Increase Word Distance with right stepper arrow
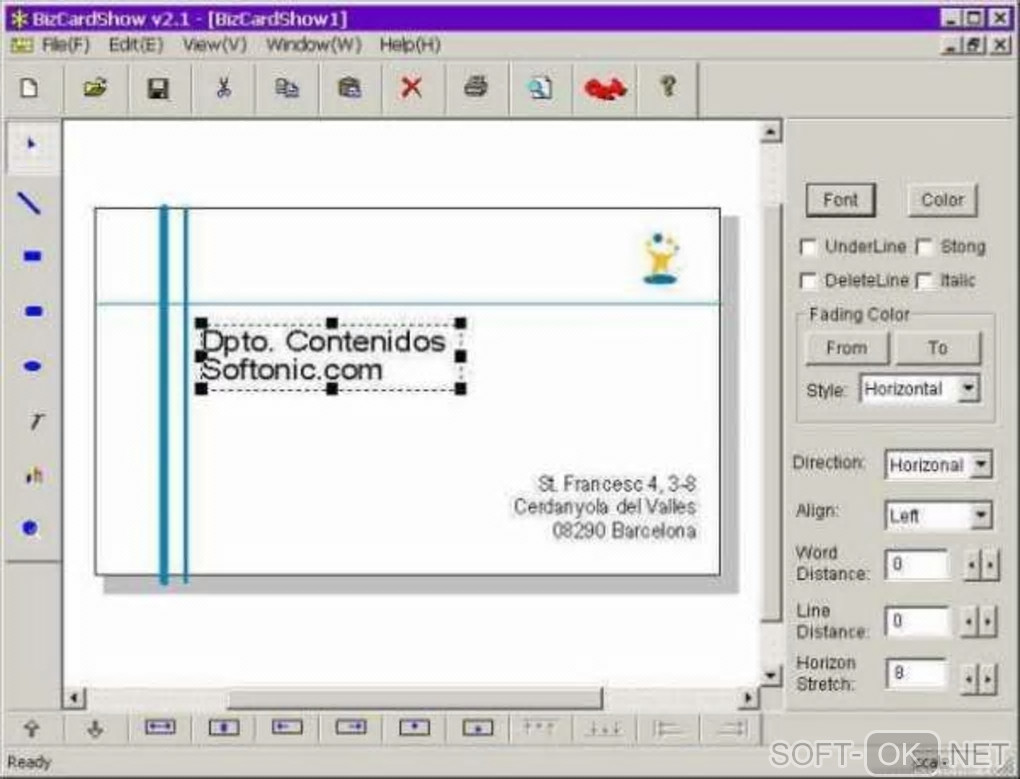 (989, 565)
